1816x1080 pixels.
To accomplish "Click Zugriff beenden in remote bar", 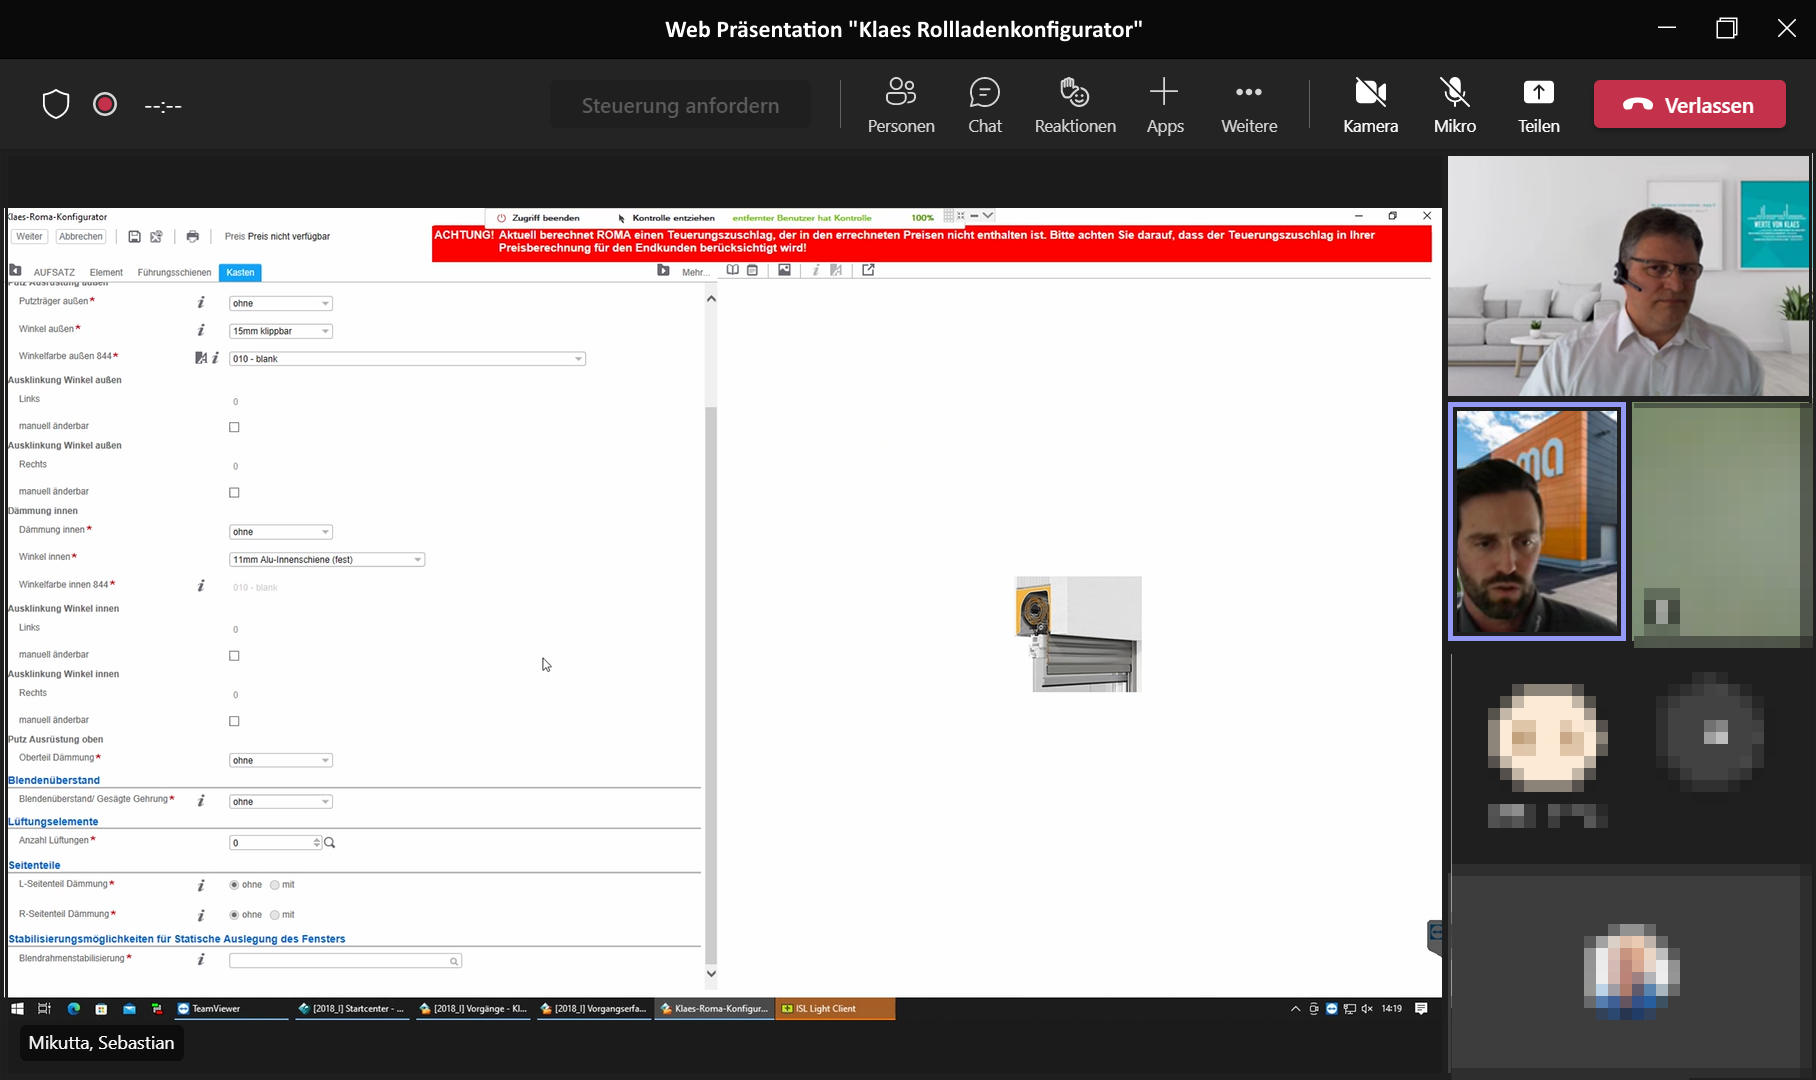I will pyautogui.click(x=538, y=217).
